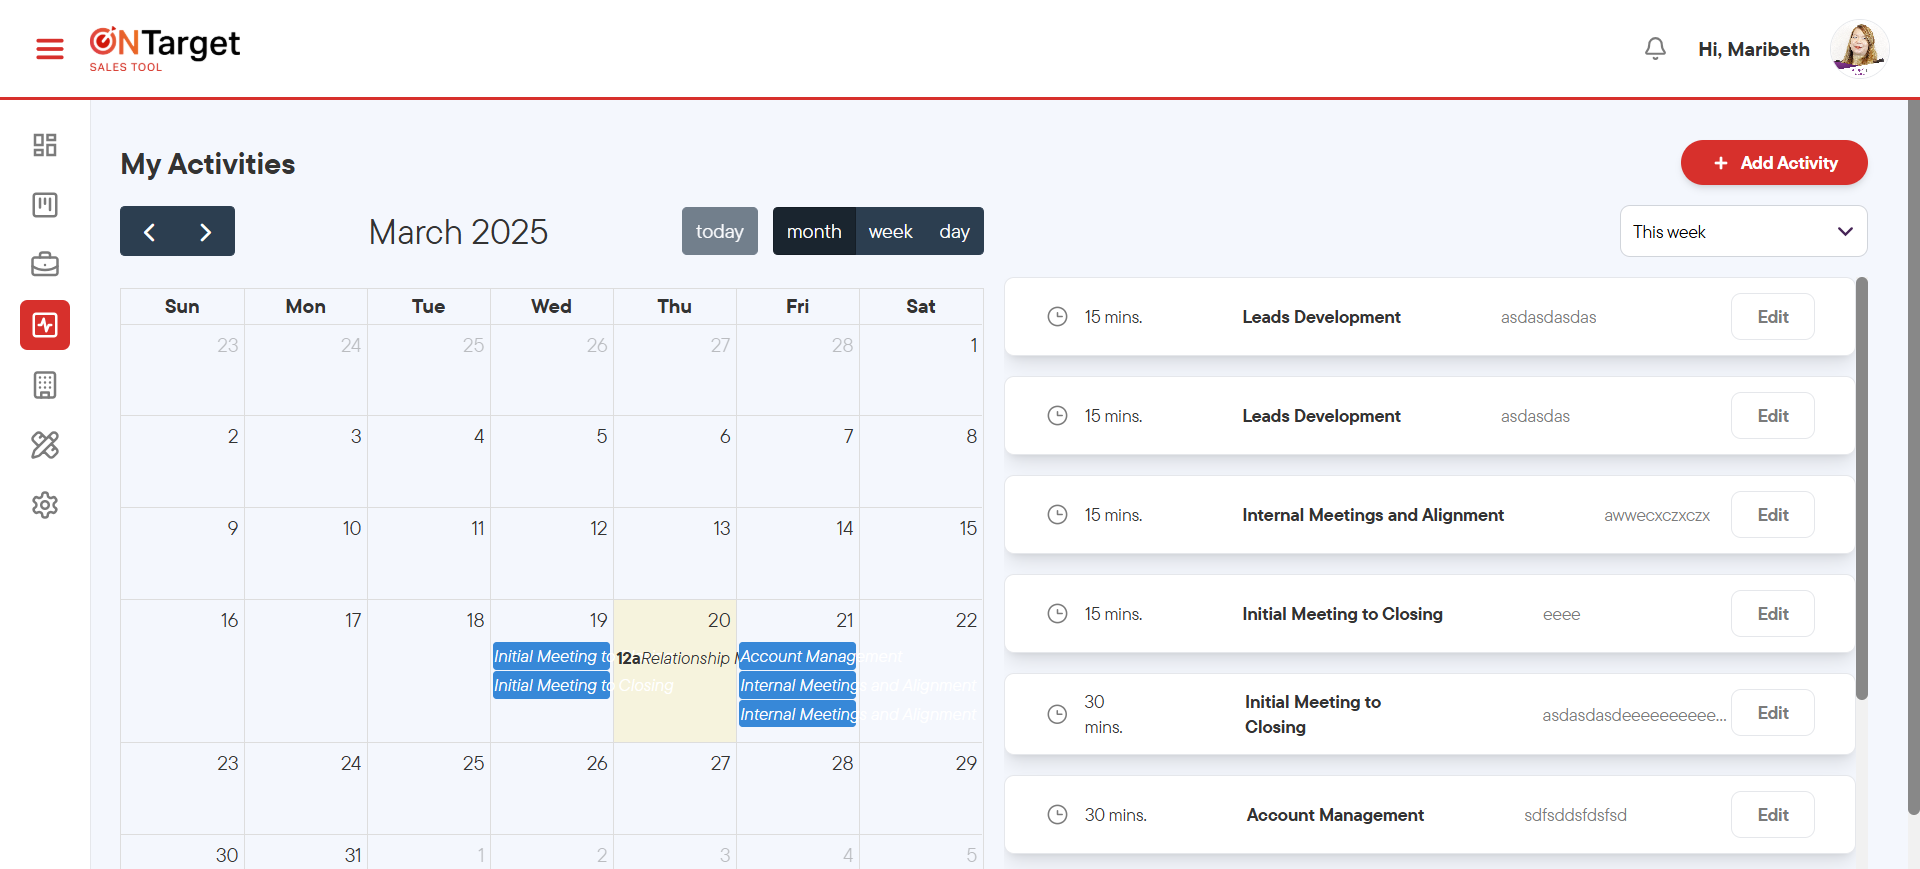This screenshot has width=1920, height=869.
Task: Switch to week calendar view
Action: [890, 232]
